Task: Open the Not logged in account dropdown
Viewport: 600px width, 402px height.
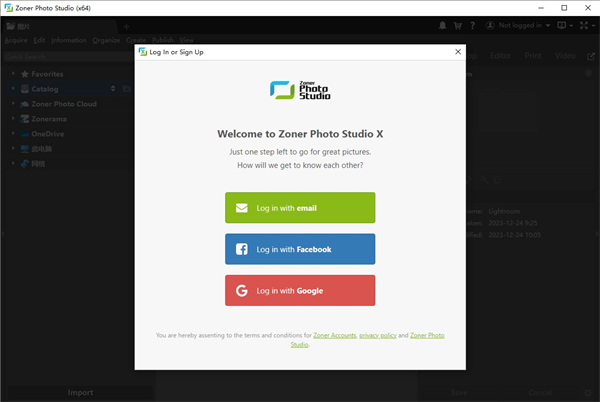Action: pyautogui.click(x=518, y=25)
